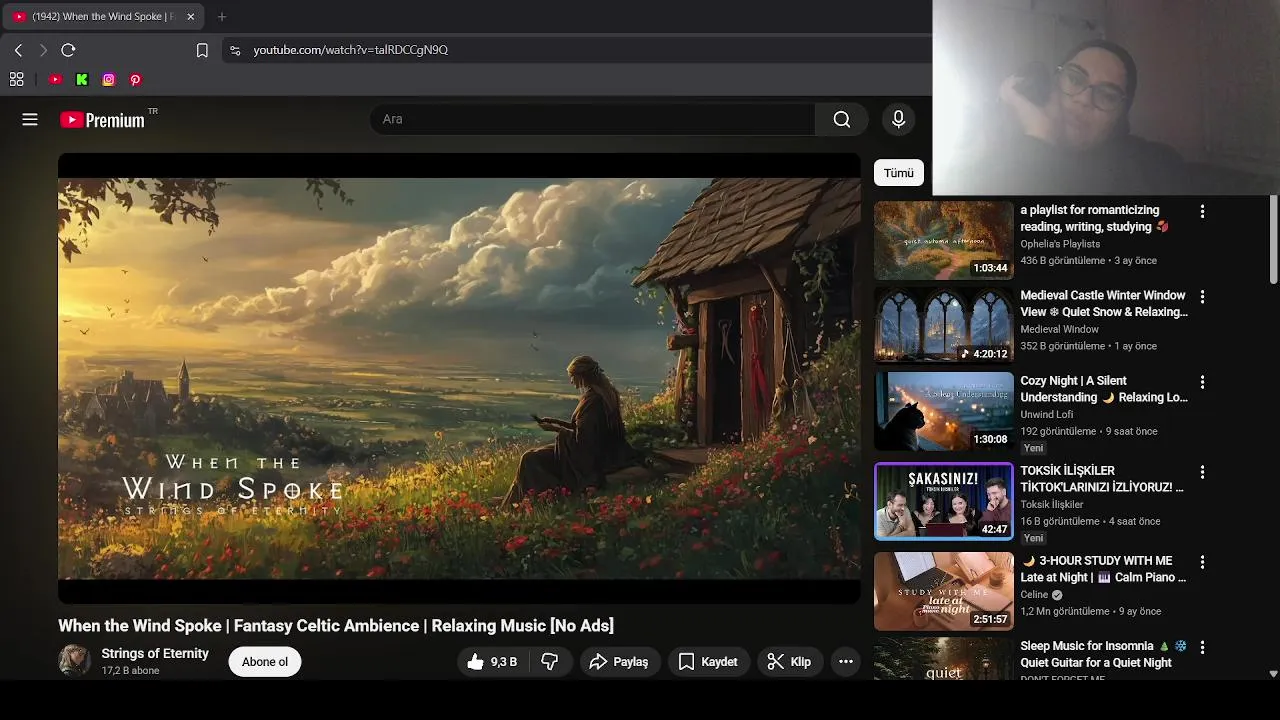Viewport: 1280px width, 720px height.
Task: Go back with browser back arrow
Action: [x=18, y=50]
